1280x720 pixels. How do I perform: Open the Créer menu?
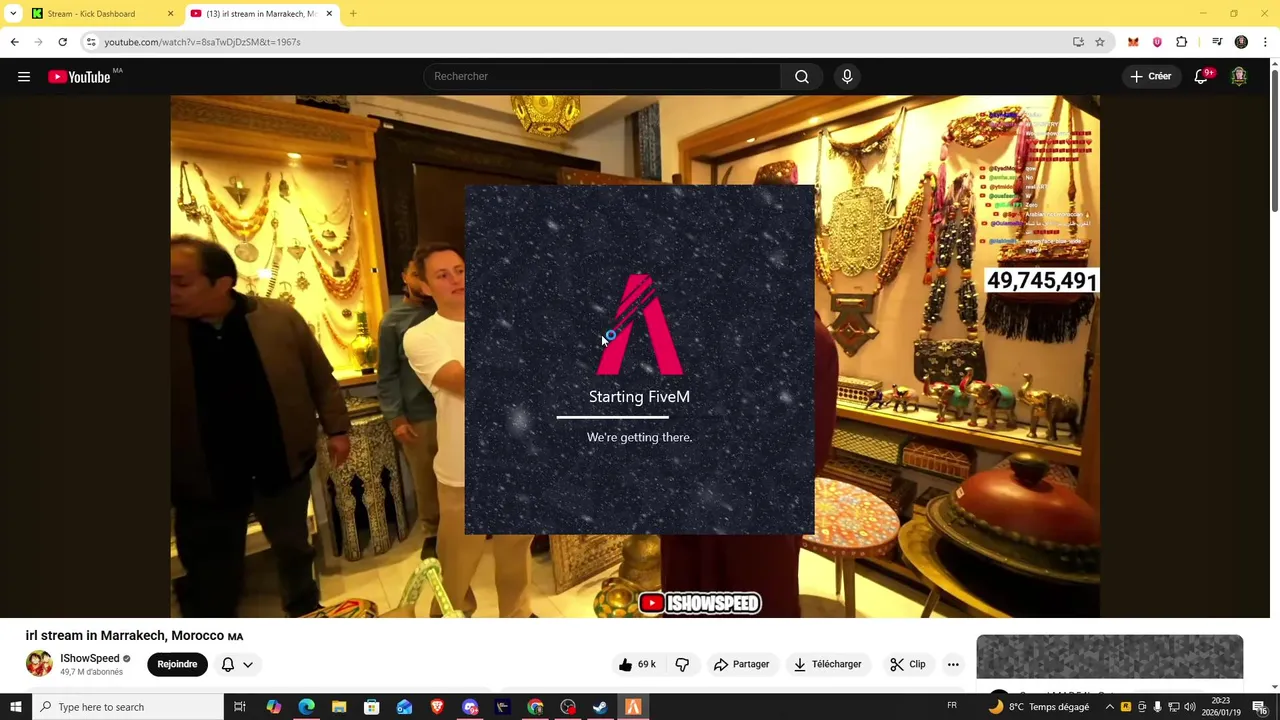point(1150,76)
